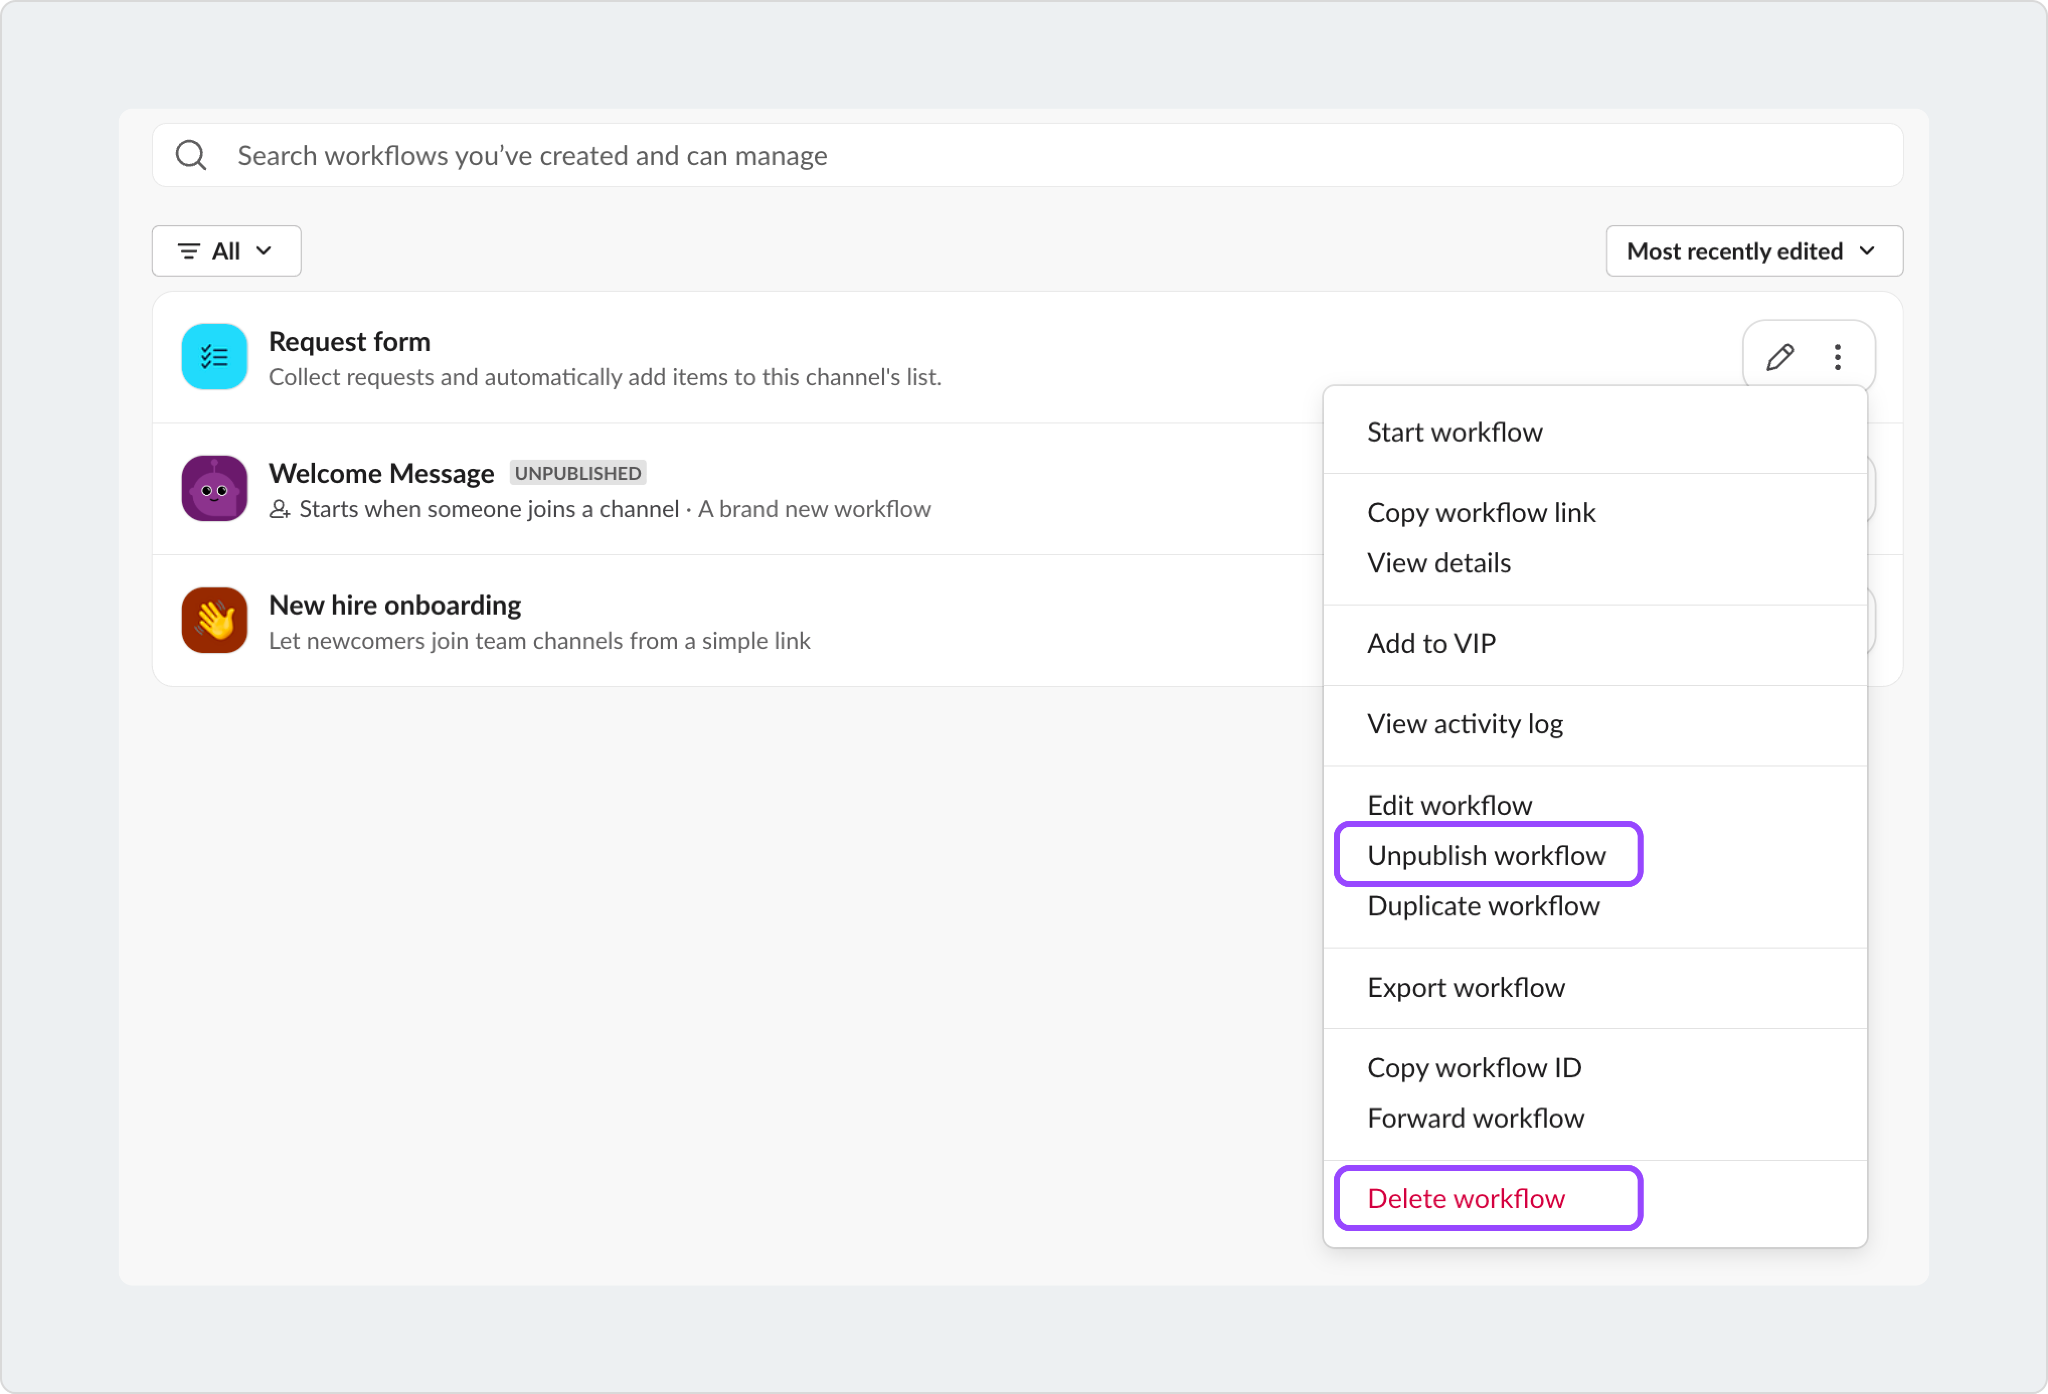Select View details in the menu
This screenshot has width=2048, height=1394.
1438,563
